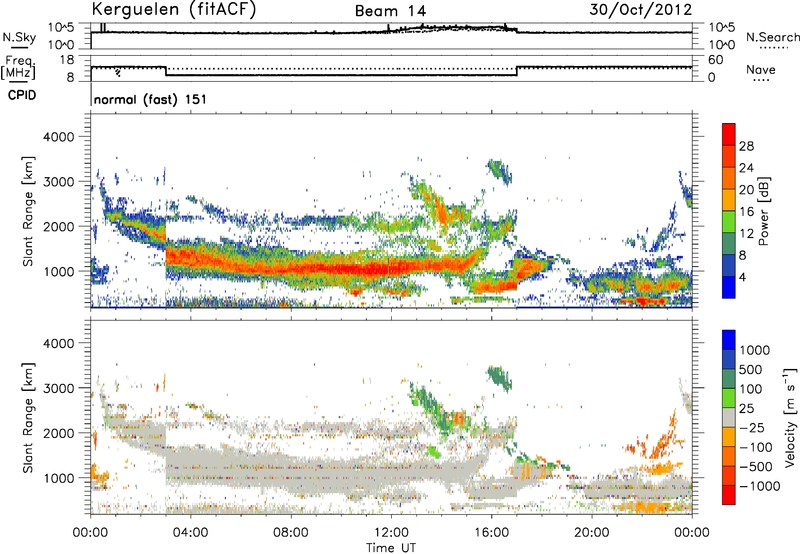Image resolution: width=800 pixels, height=554 pixels.
Task: Click the 1000 tick on velocity colorbar
Action: pos(754,350)
